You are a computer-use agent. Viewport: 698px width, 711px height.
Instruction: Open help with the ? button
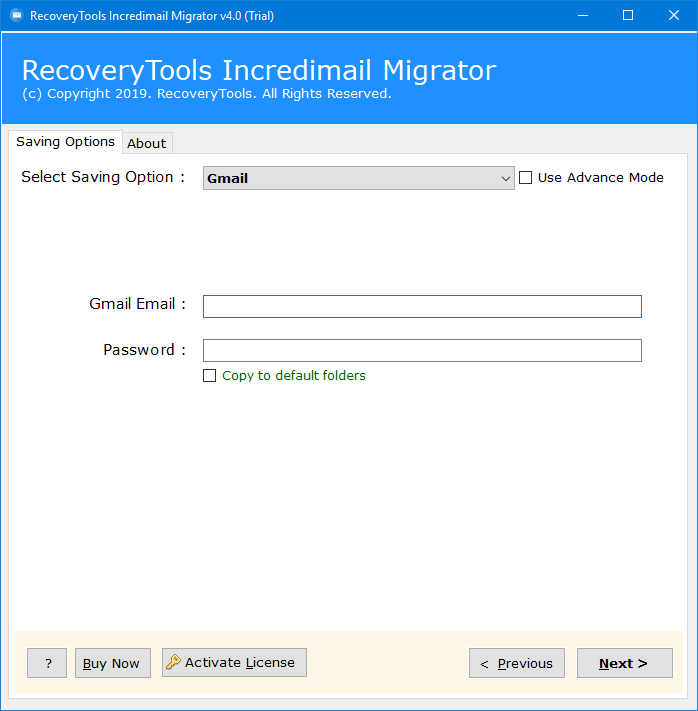coord(47,663)
